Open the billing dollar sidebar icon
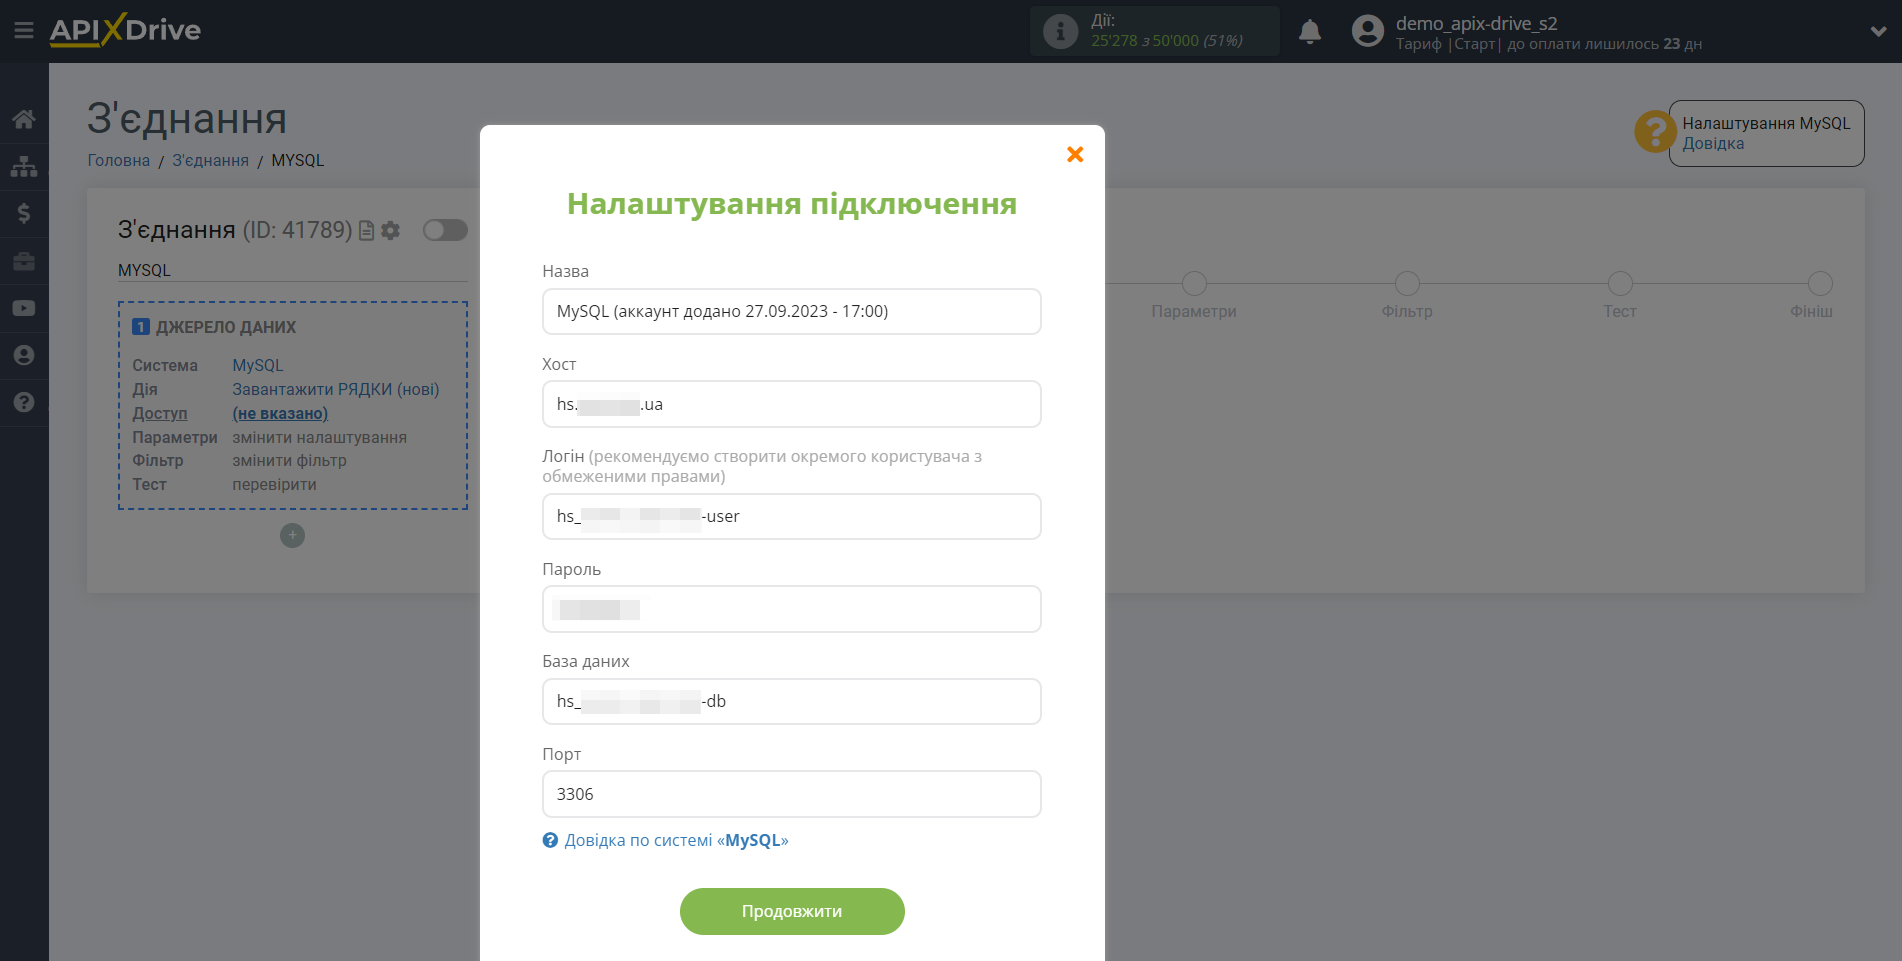This screenshot has width=1902, height=961. point(24,213)
